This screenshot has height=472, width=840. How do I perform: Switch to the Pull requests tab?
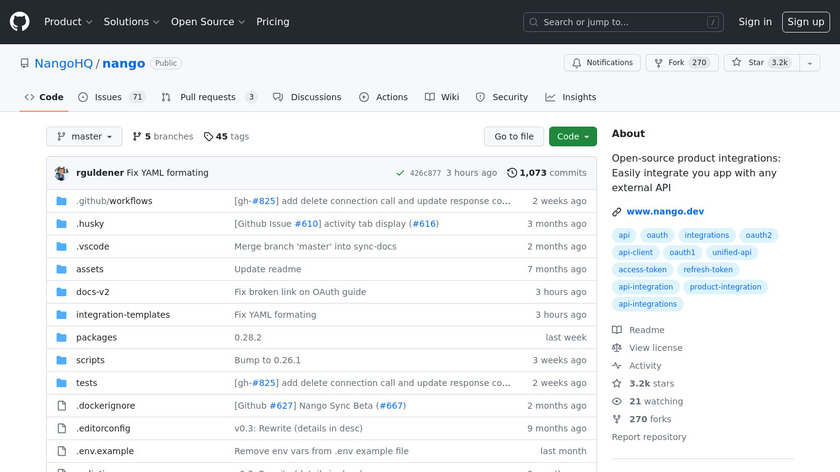(209, 97)
